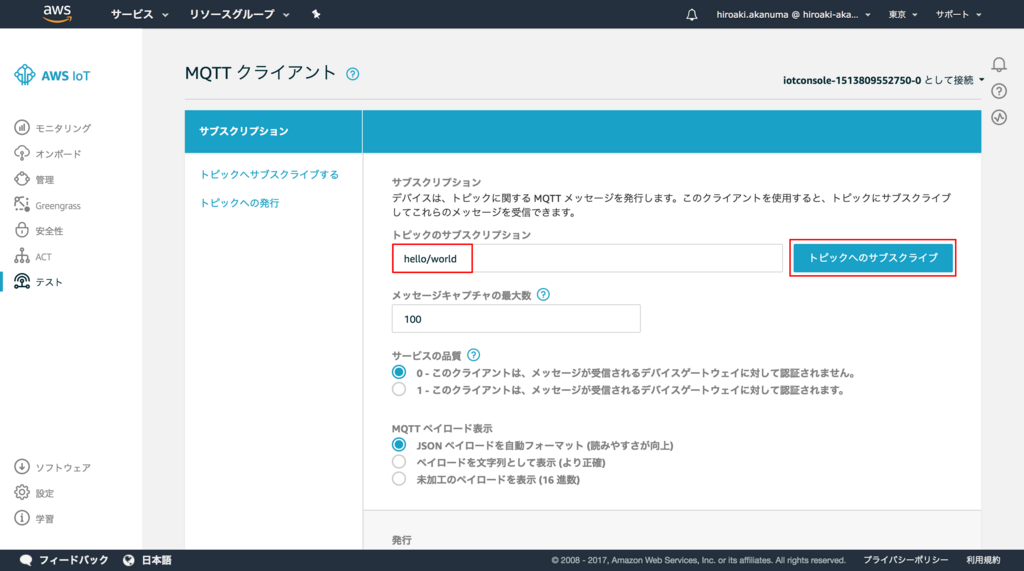
Task: Open the 設定 gear icon
Action: coord(22,492)
